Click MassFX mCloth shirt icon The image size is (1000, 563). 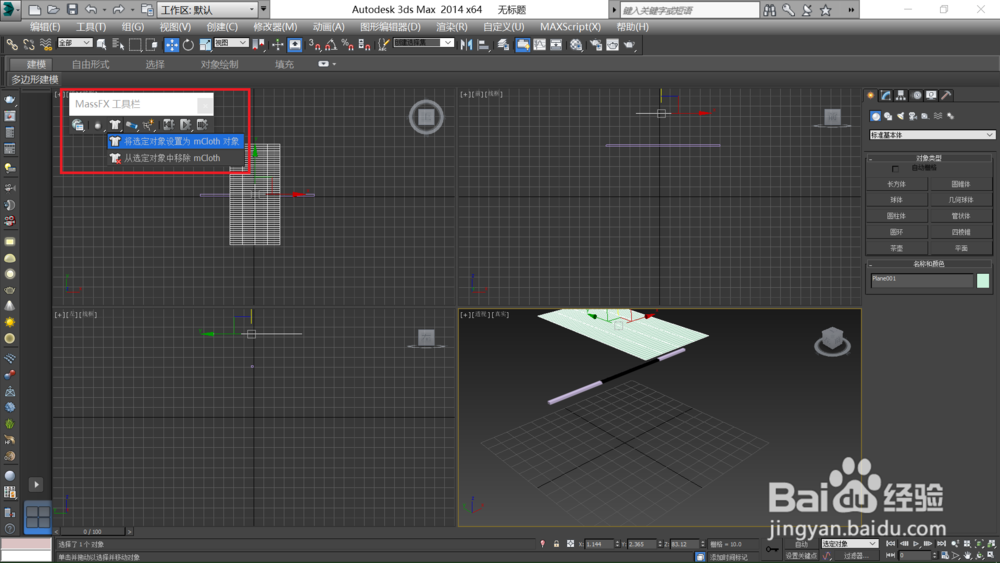coord(115,125)
